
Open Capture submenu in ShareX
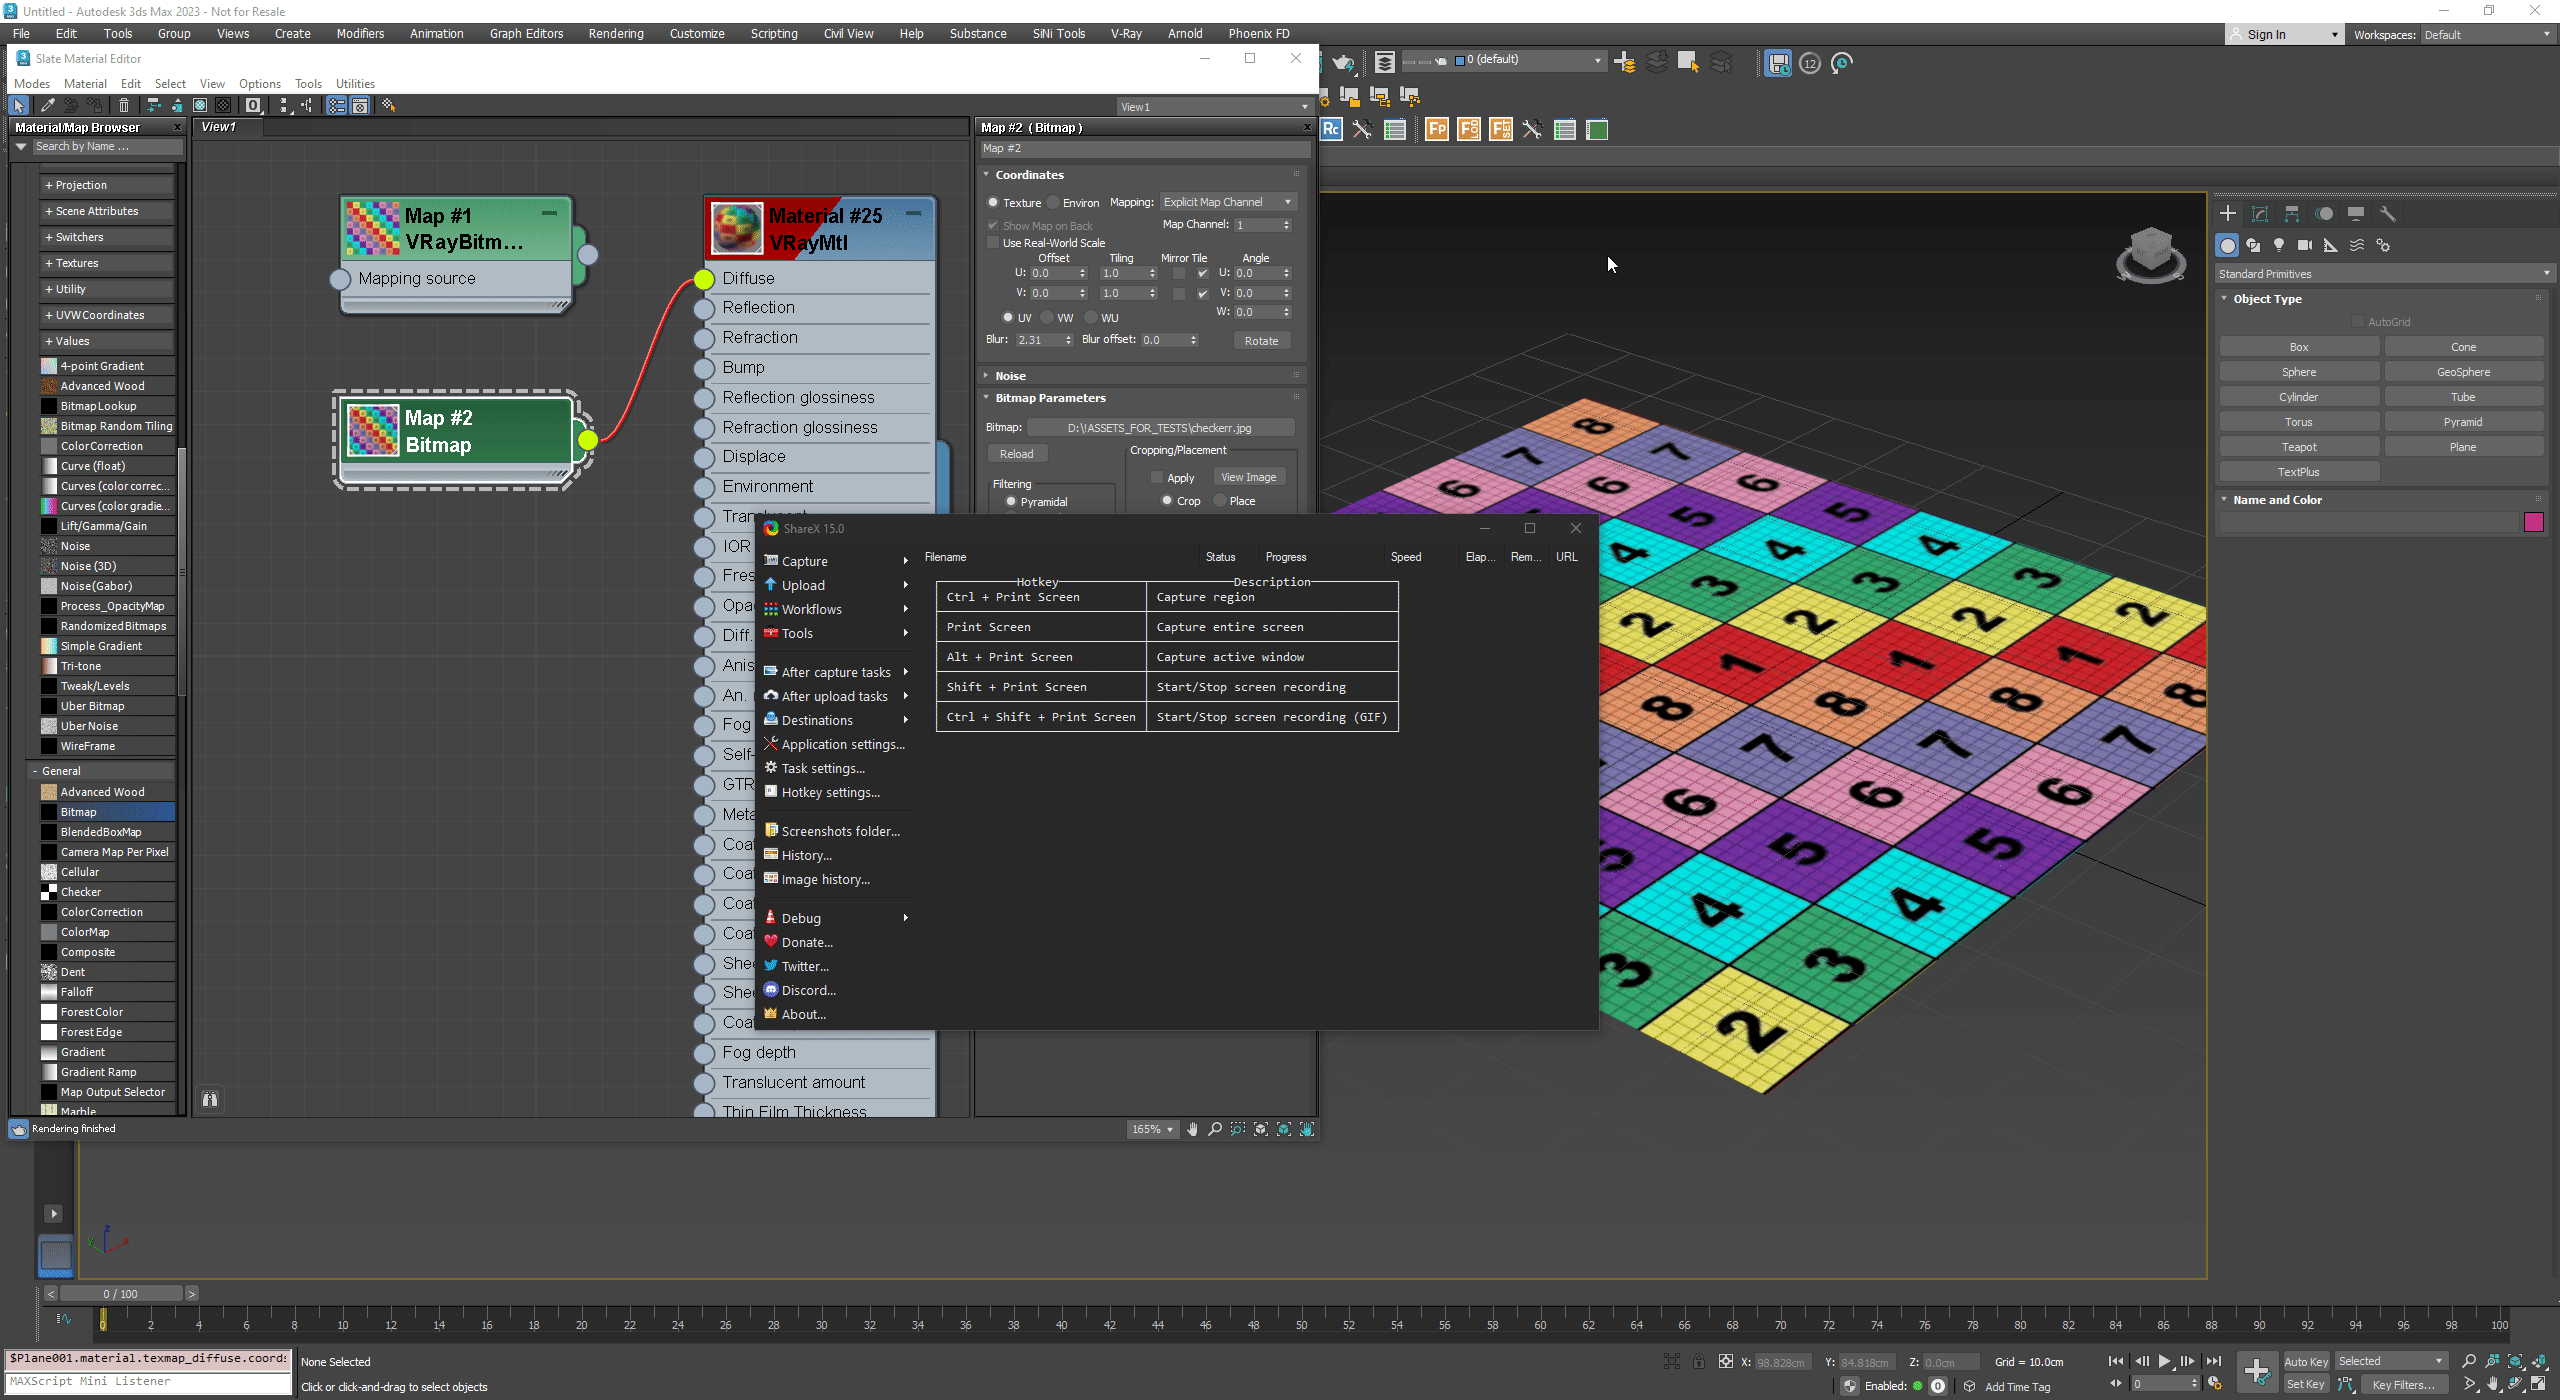click(x=836, y=561)
